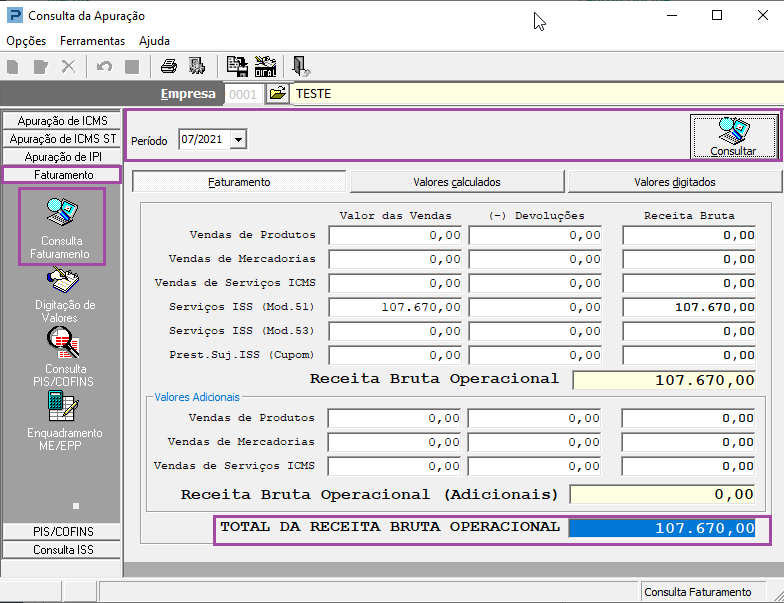This screenshot has height=603, width=784.
Task: Click the TOTAL DA RECEITA BRUTA OPERACIONAL value
Action: point(662,528)
